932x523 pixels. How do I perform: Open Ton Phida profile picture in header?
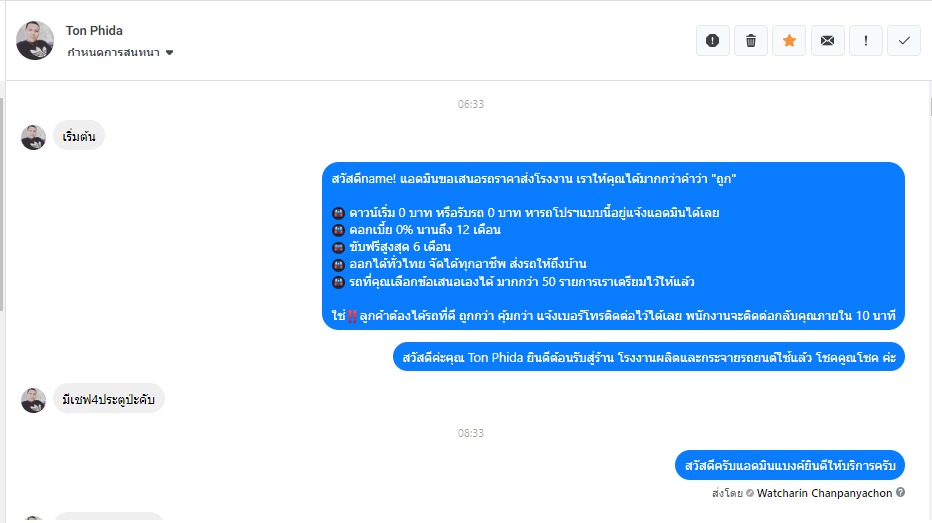click(34, 40)
